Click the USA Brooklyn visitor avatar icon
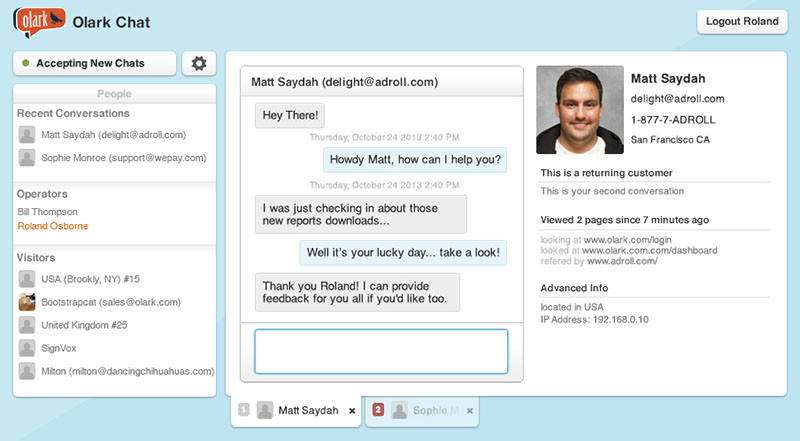Image resolution: width=800 pixels, height=441 pixels. [27, 278]
